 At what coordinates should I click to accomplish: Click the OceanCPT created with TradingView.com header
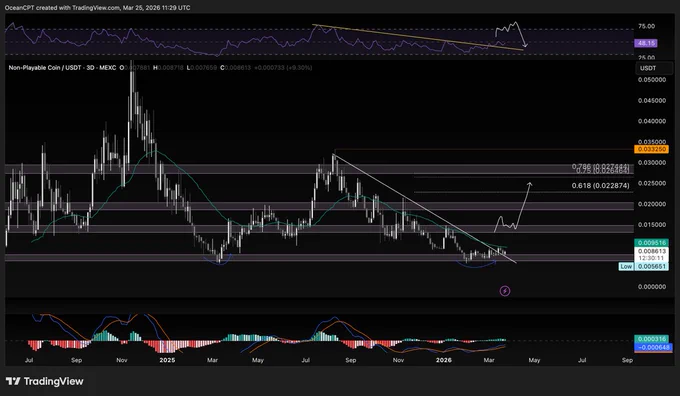click(x=98, y=8)
